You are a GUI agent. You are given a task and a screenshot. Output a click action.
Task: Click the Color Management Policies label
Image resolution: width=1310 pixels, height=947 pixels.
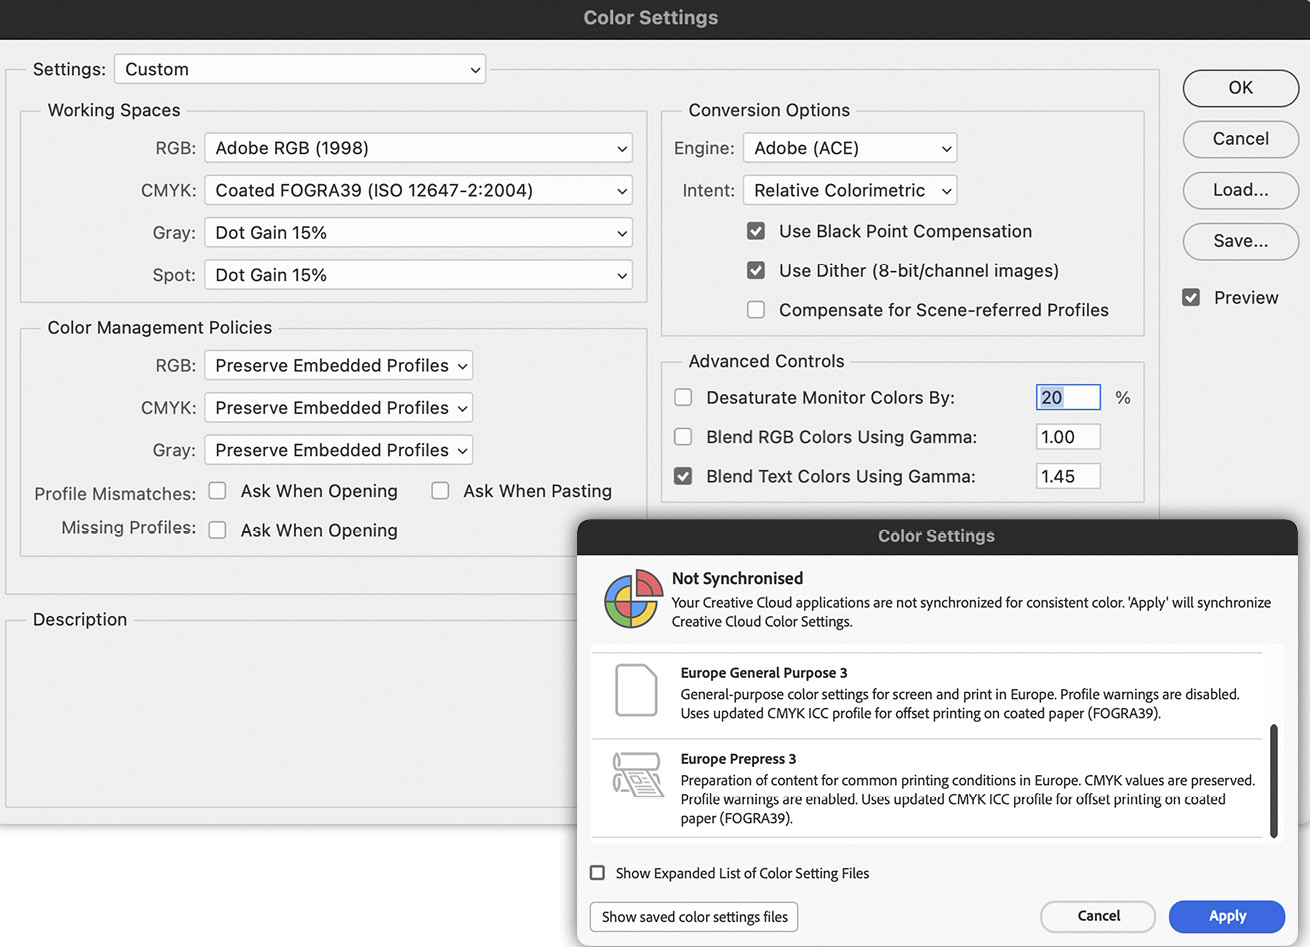click(160, 327)
